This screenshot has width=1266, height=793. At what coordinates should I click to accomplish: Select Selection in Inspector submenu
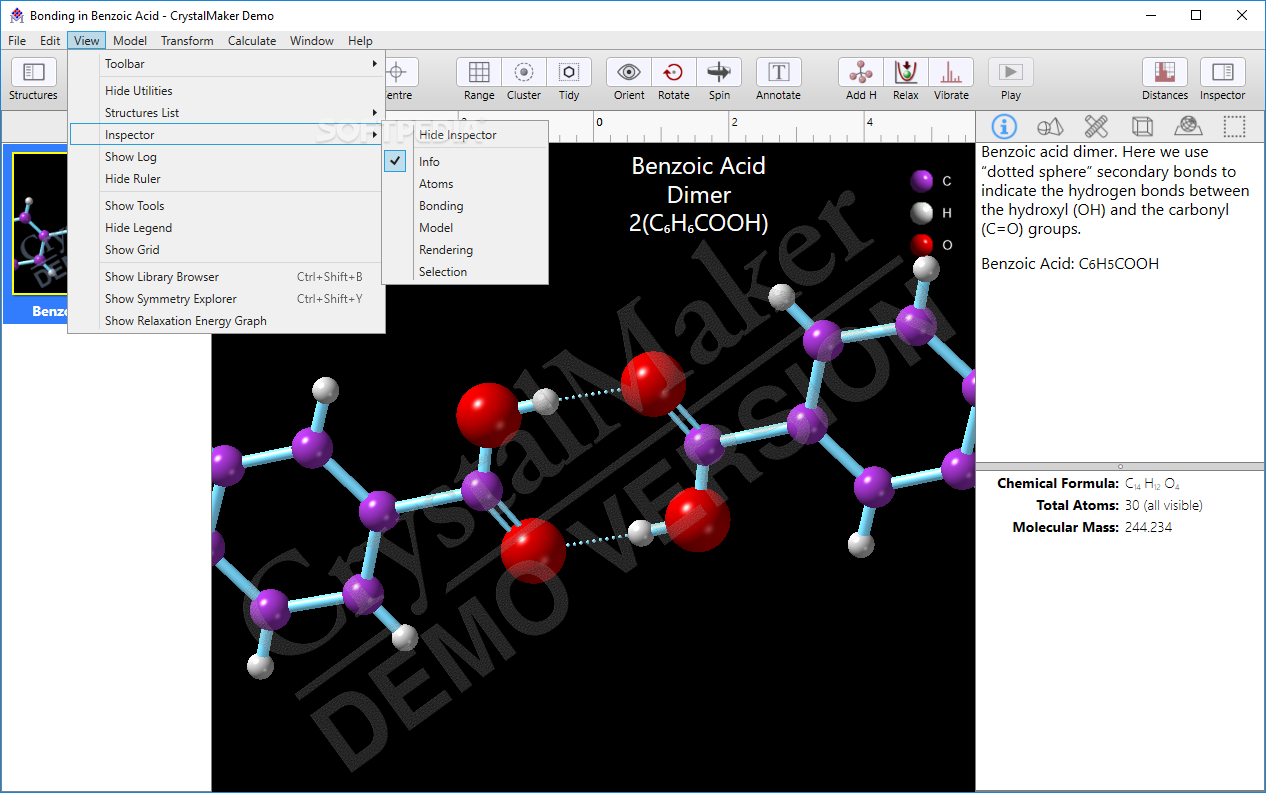click(x=466, y=272)
